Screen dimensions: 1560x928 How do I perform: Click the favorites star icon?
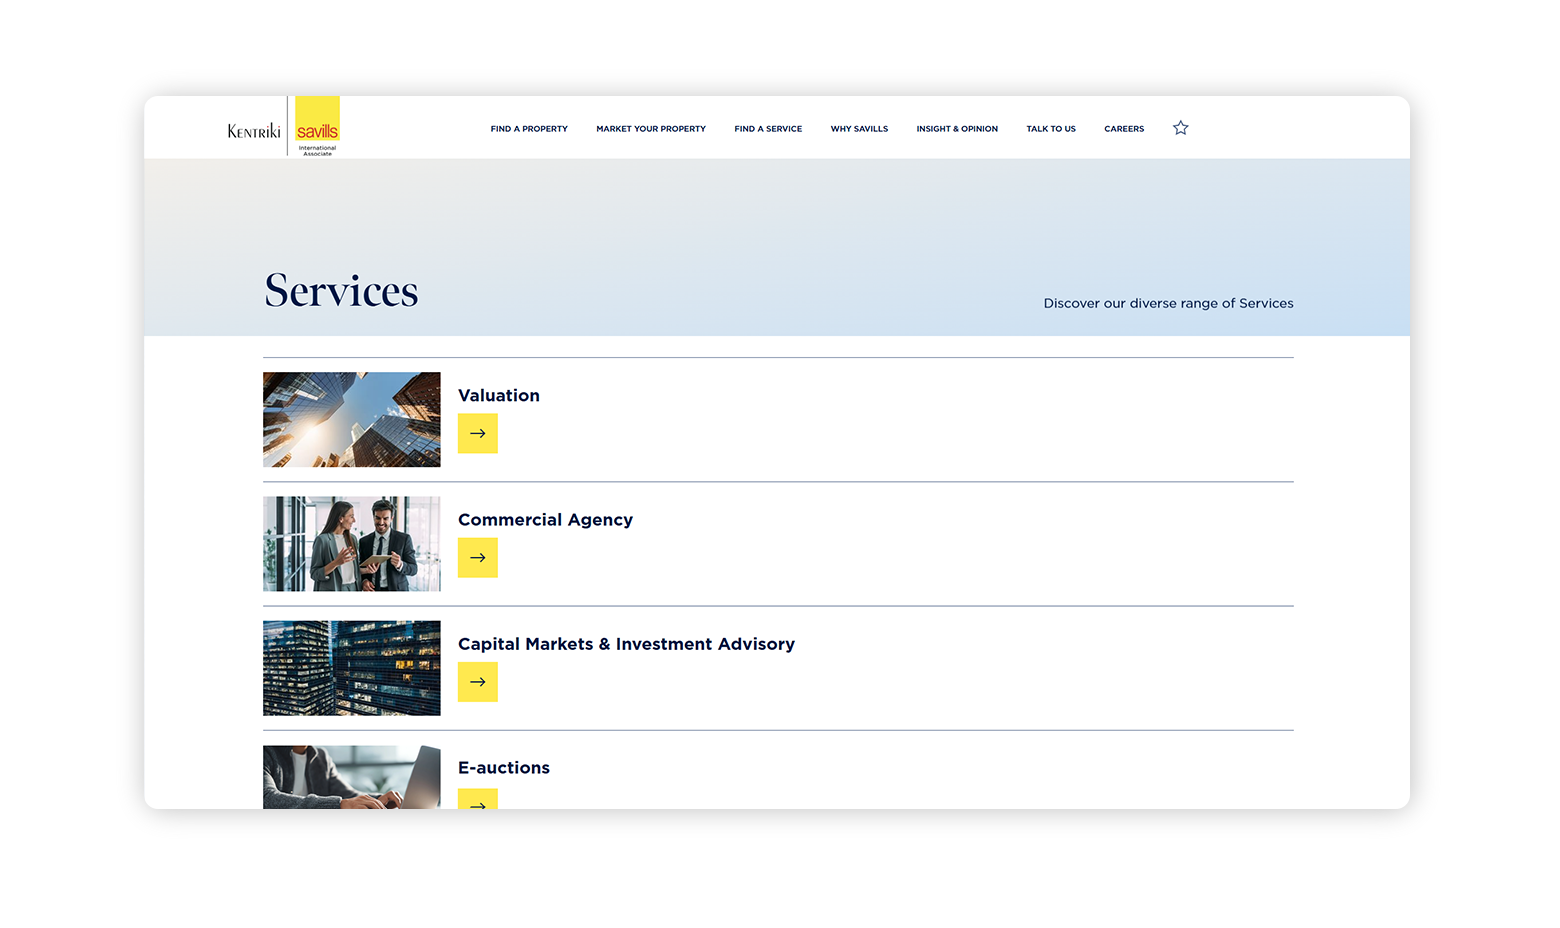coord(1180,128)
